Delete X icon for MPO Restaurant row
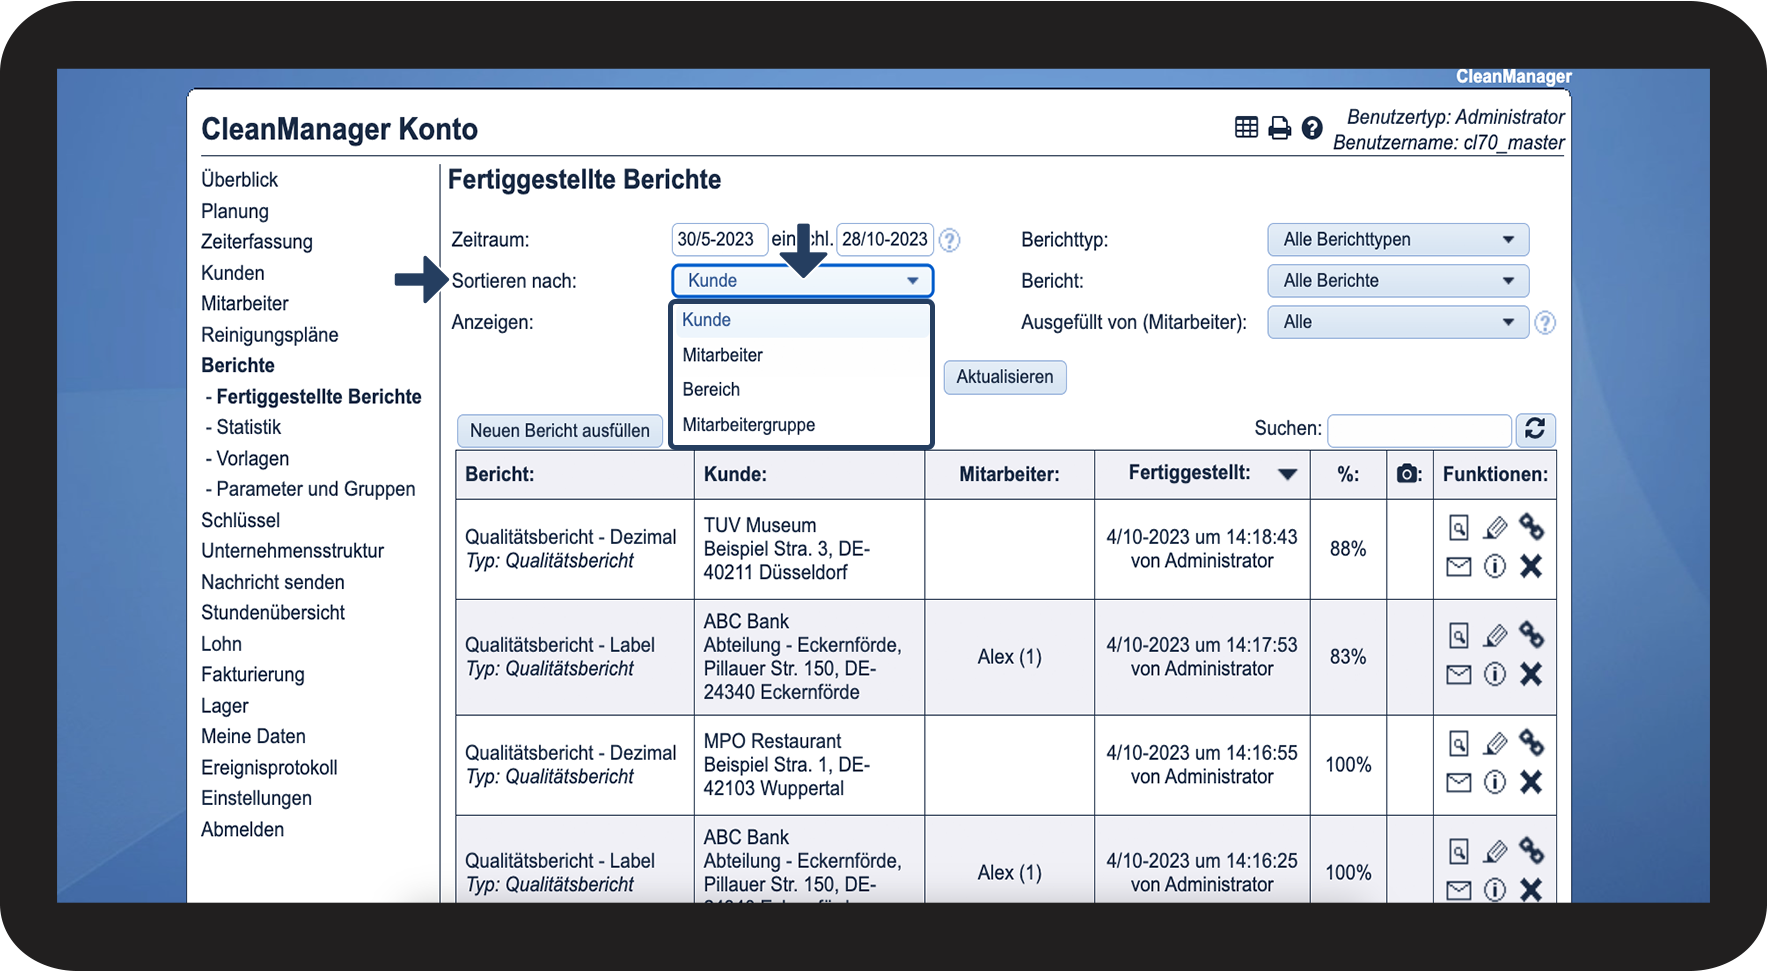Viewport: 1767px width, 971px height. click(1531, 782)
